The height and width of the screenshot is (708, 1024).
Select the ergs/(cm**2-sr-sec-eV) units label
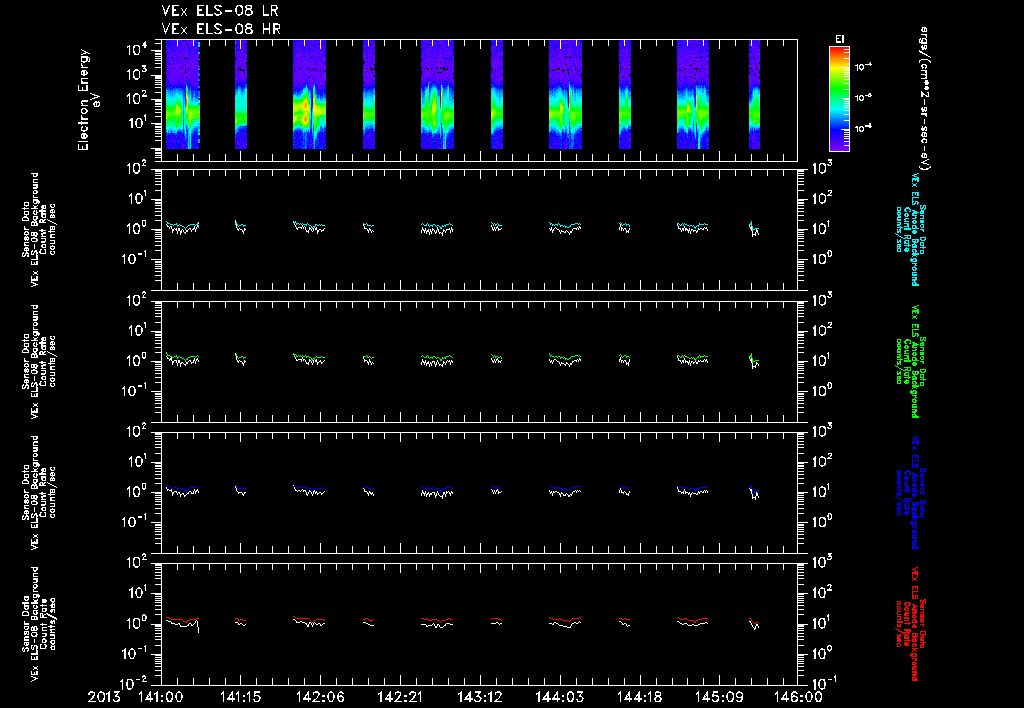point(924,98)
